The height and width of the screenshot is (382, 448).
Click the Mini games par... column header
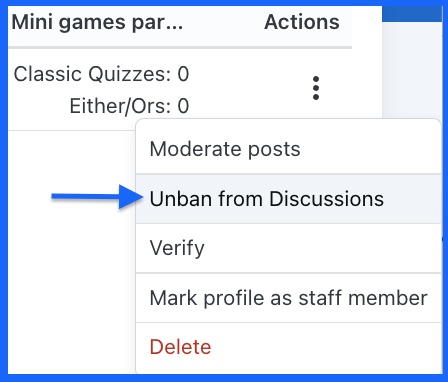97,23
